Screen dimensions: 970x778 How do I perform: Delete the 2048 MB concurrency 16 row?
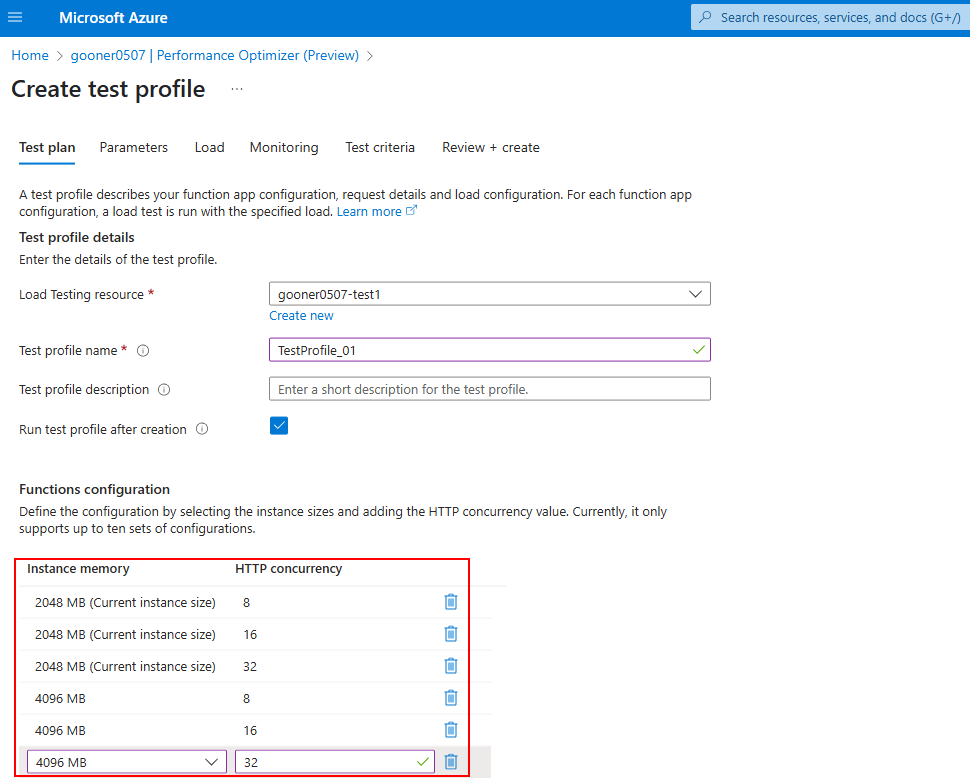click(x=451, y=634)
